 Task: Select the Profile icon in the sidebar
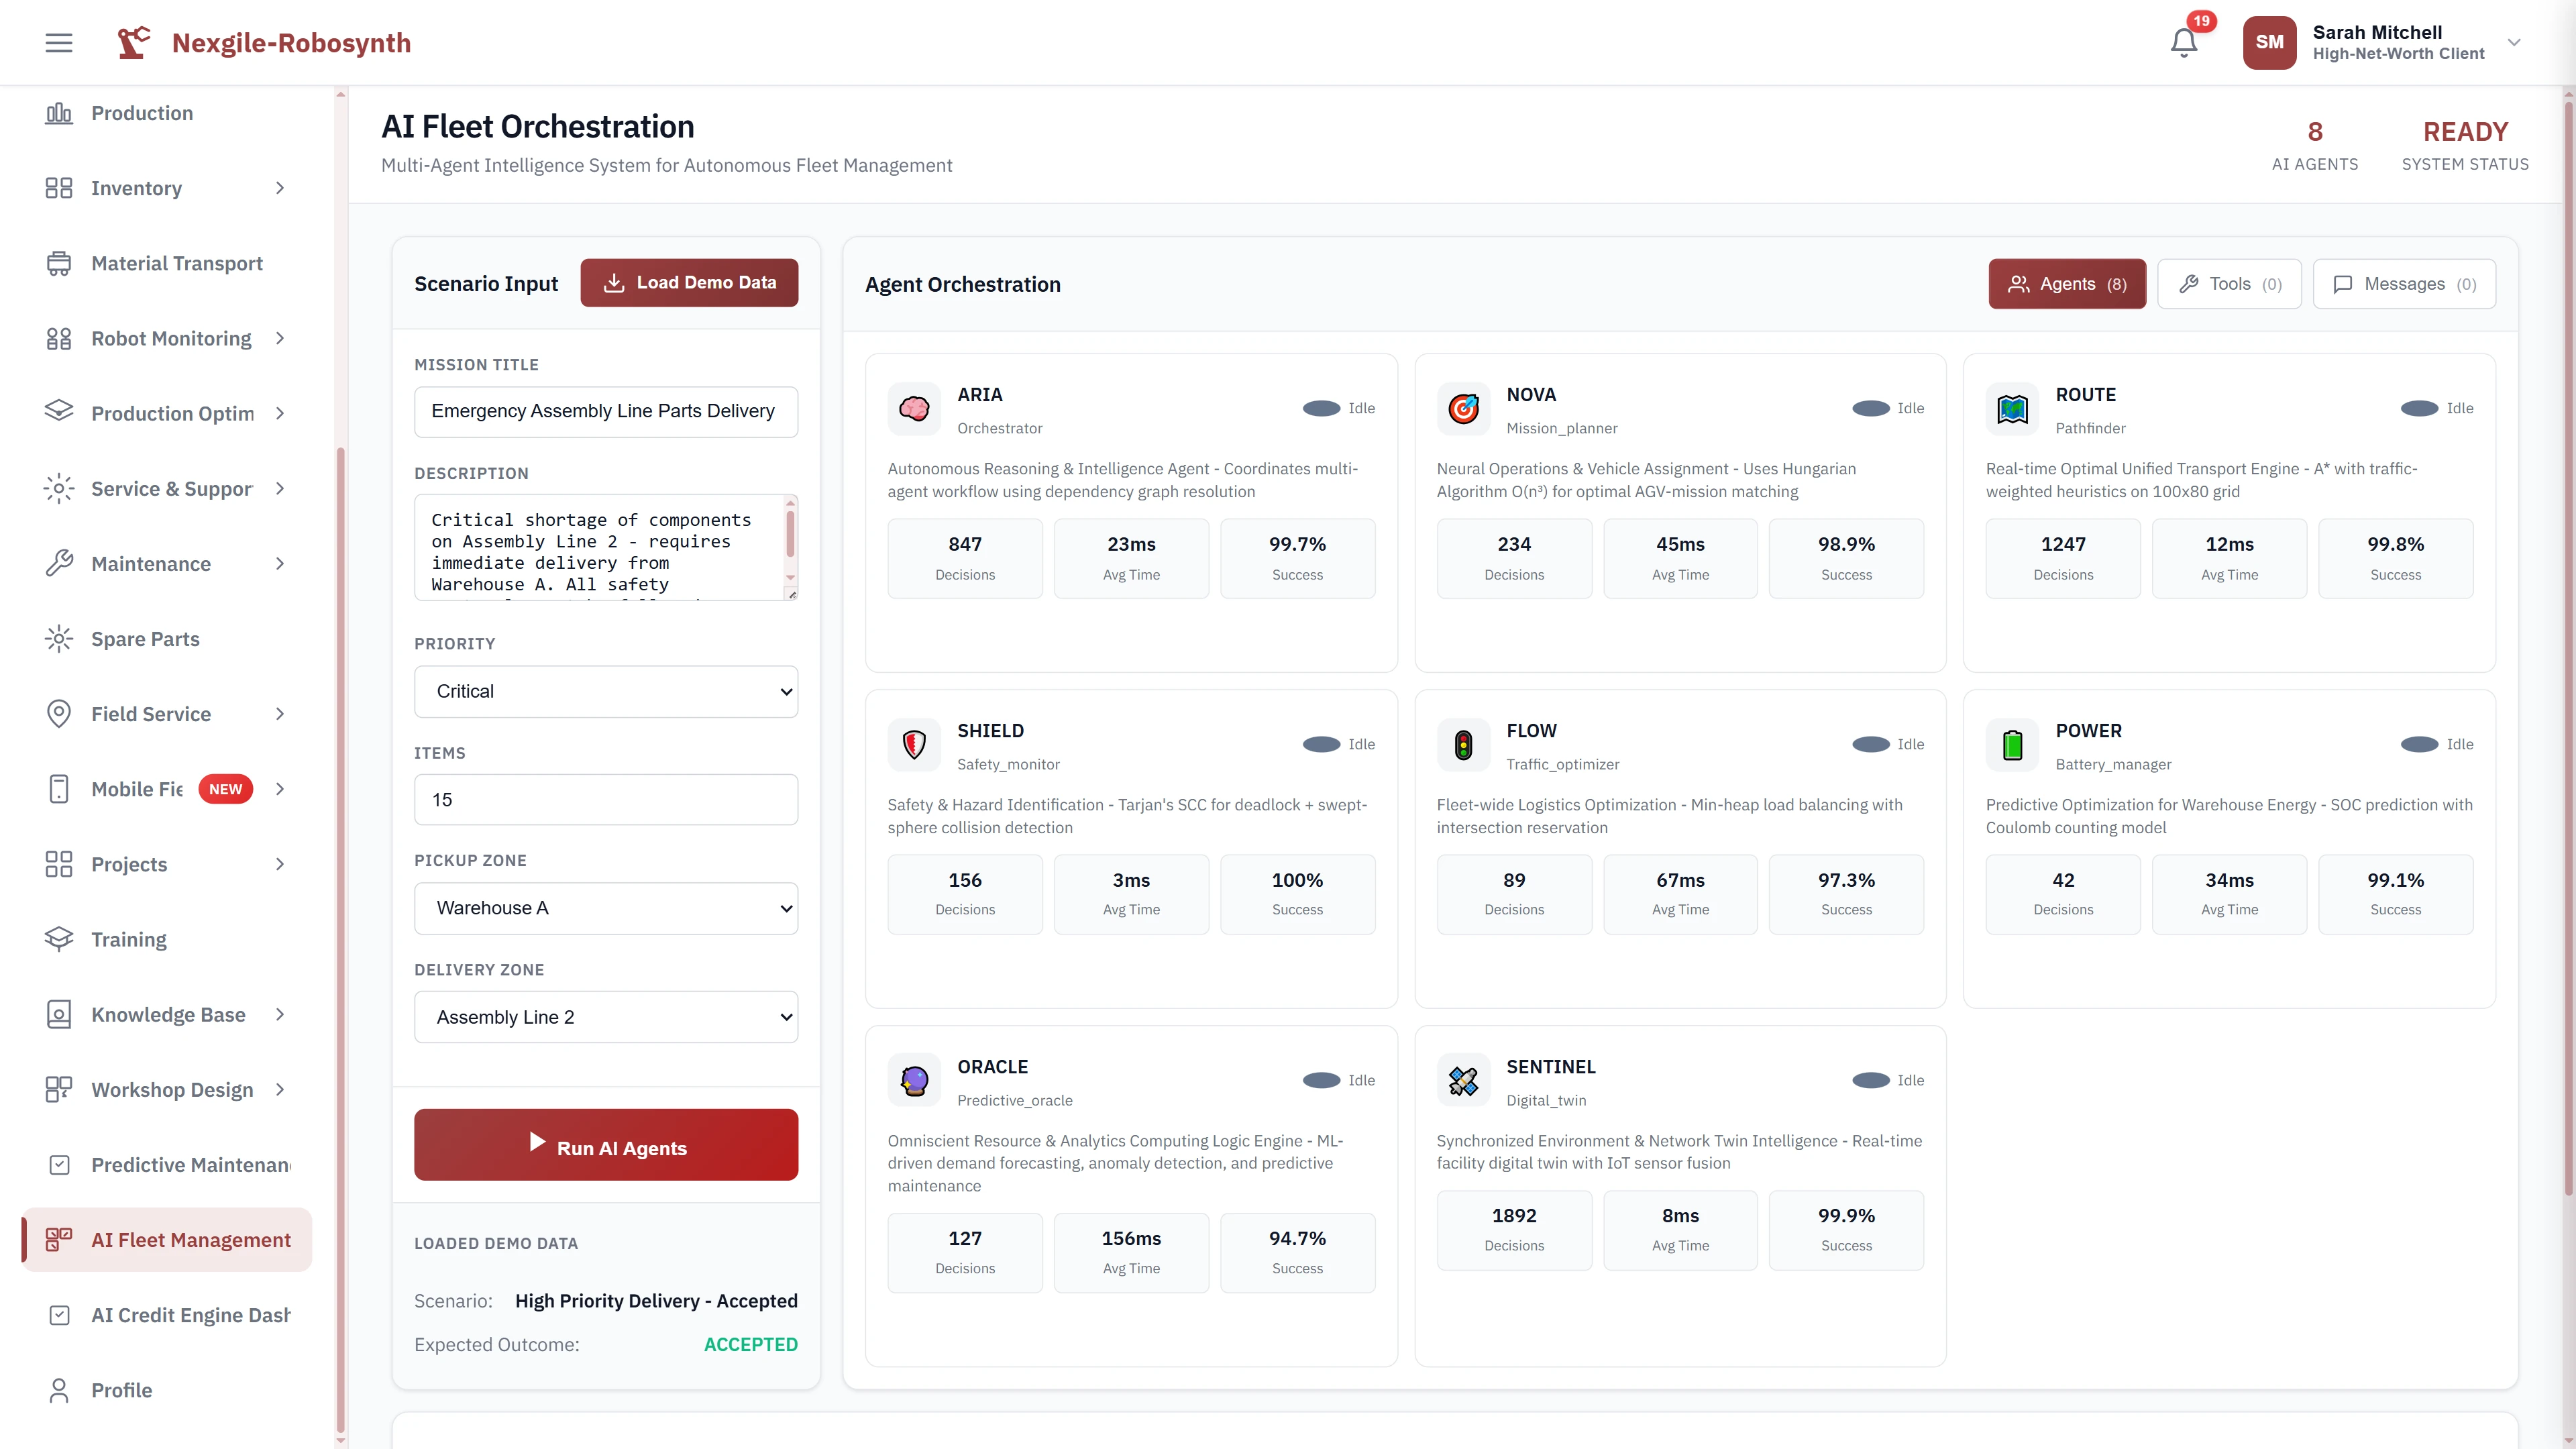(58, 1390)
